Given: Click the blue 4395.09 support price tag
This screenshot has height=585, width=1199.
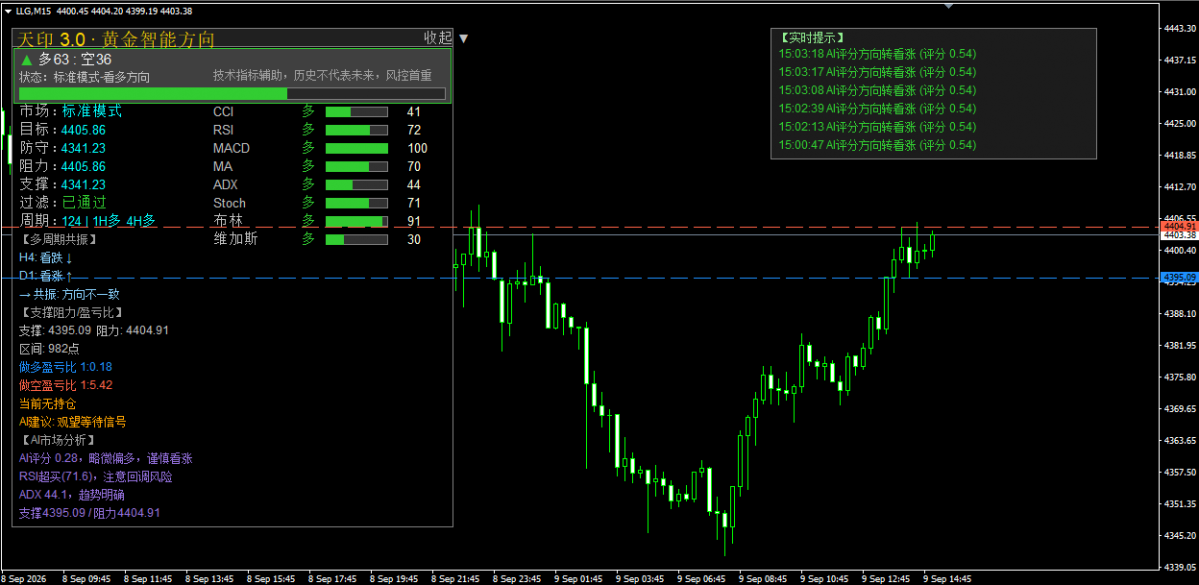Looking at the screenshot, I should click(1178, 278).
